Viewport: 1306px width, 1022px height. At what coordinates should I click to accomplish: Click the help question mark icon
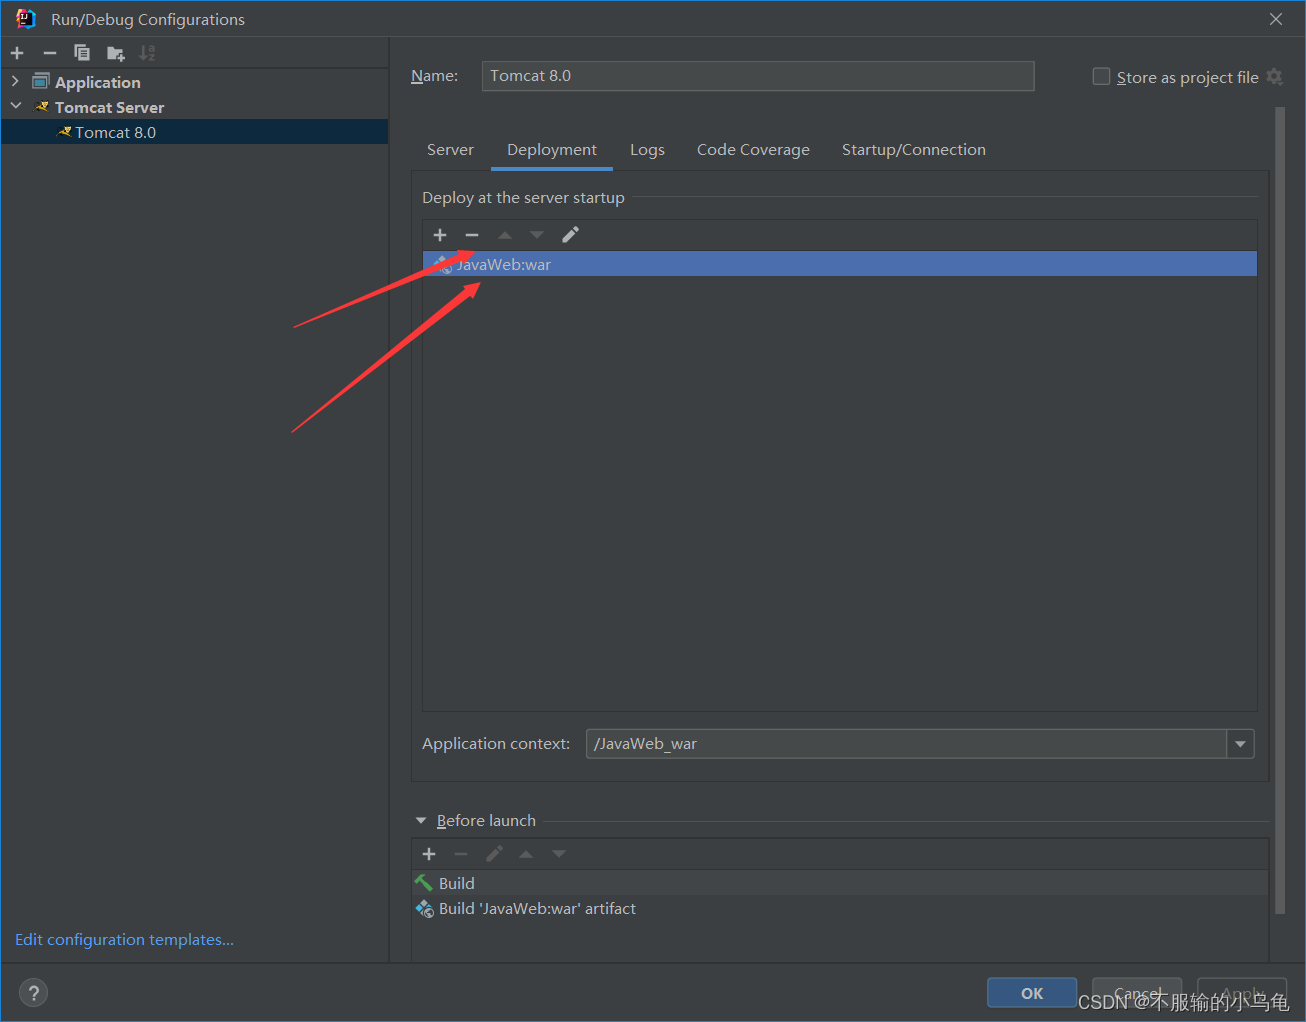coord(33,992)
